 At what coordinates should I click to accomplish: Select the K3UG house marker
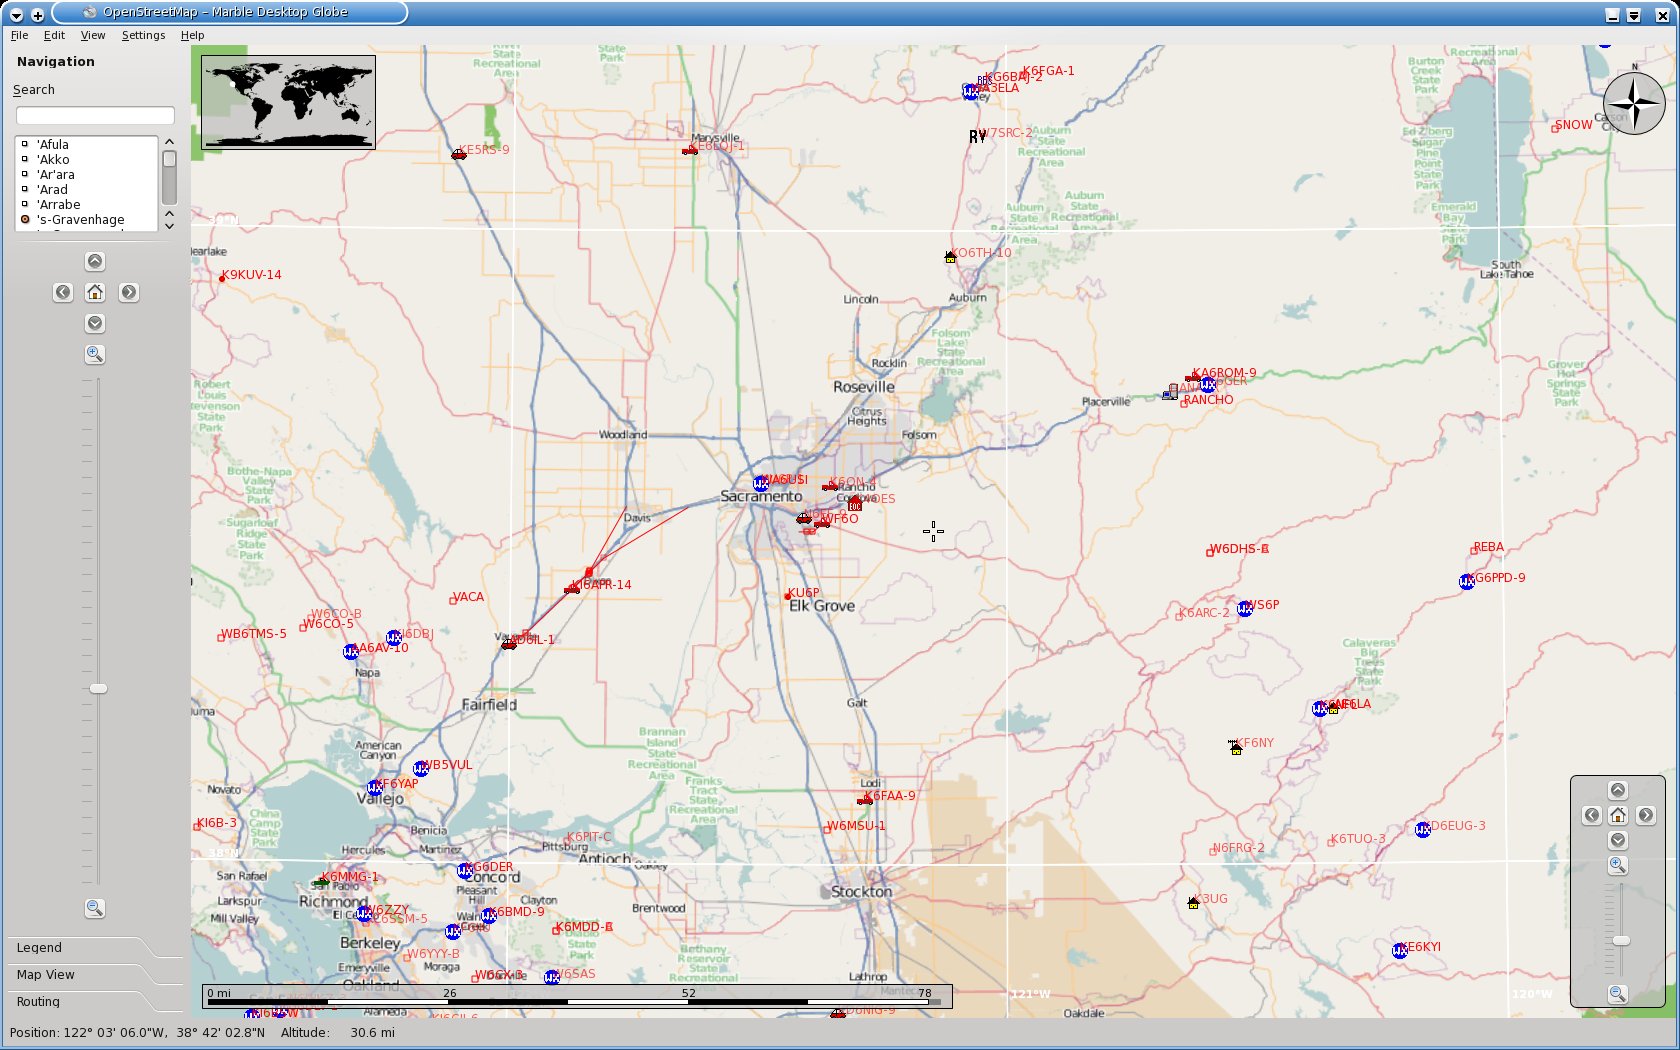pos(1193,903)
